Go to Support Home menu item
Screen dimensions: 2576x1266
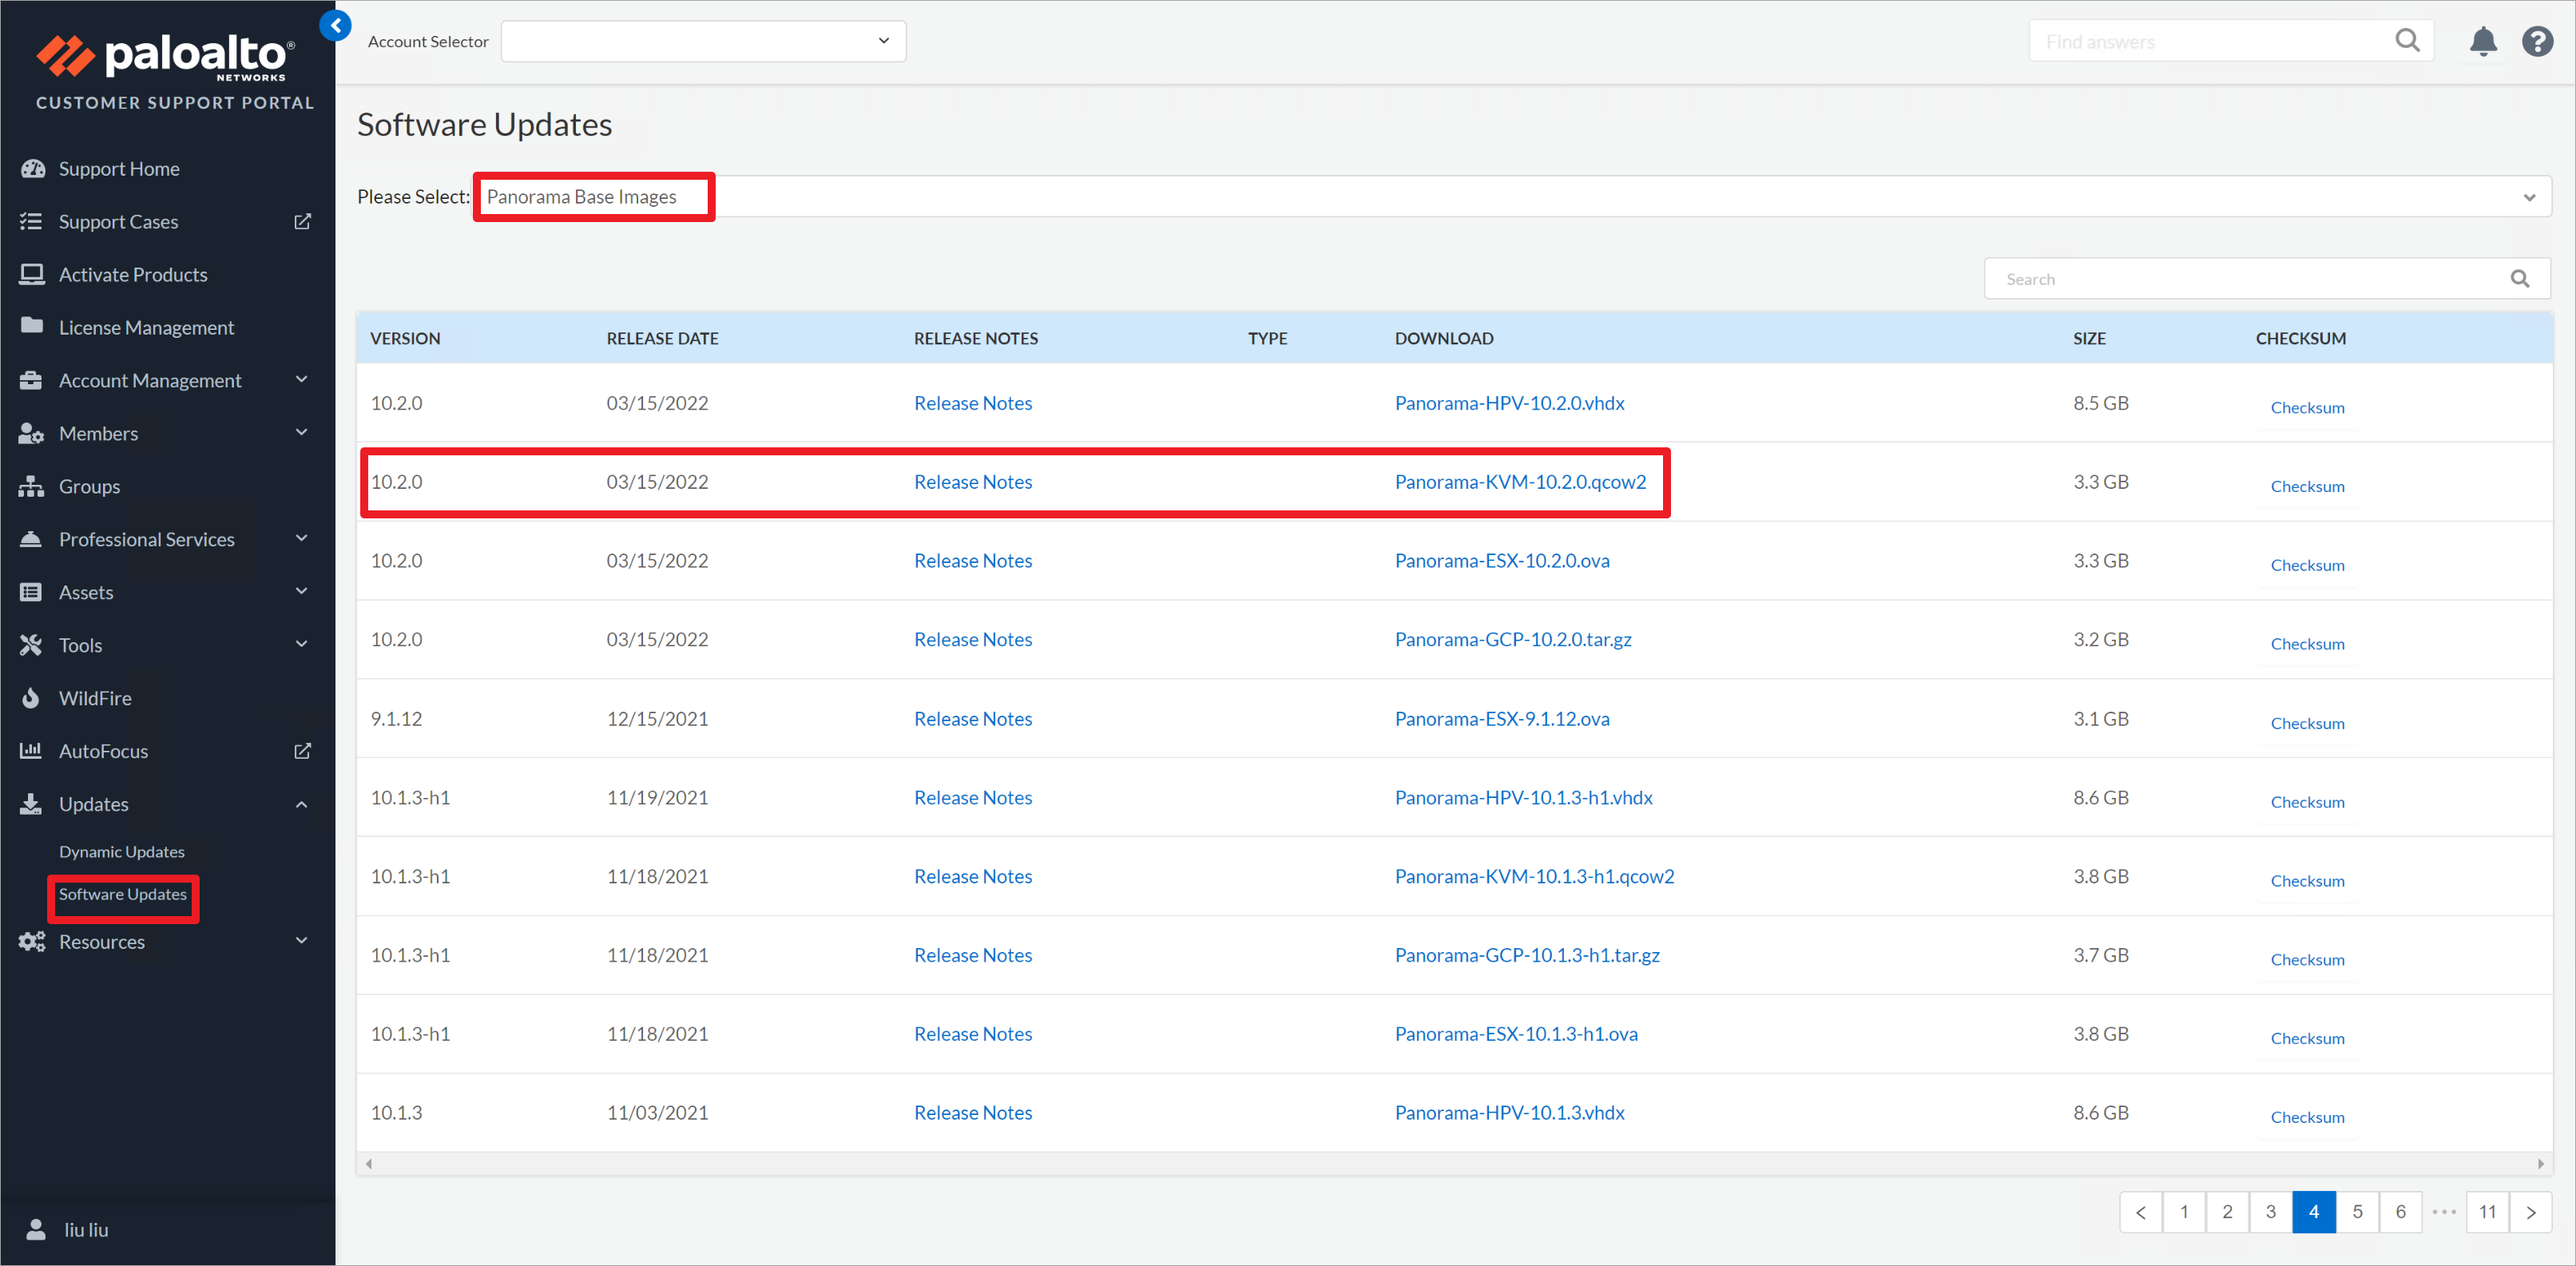tap(119, 168)
